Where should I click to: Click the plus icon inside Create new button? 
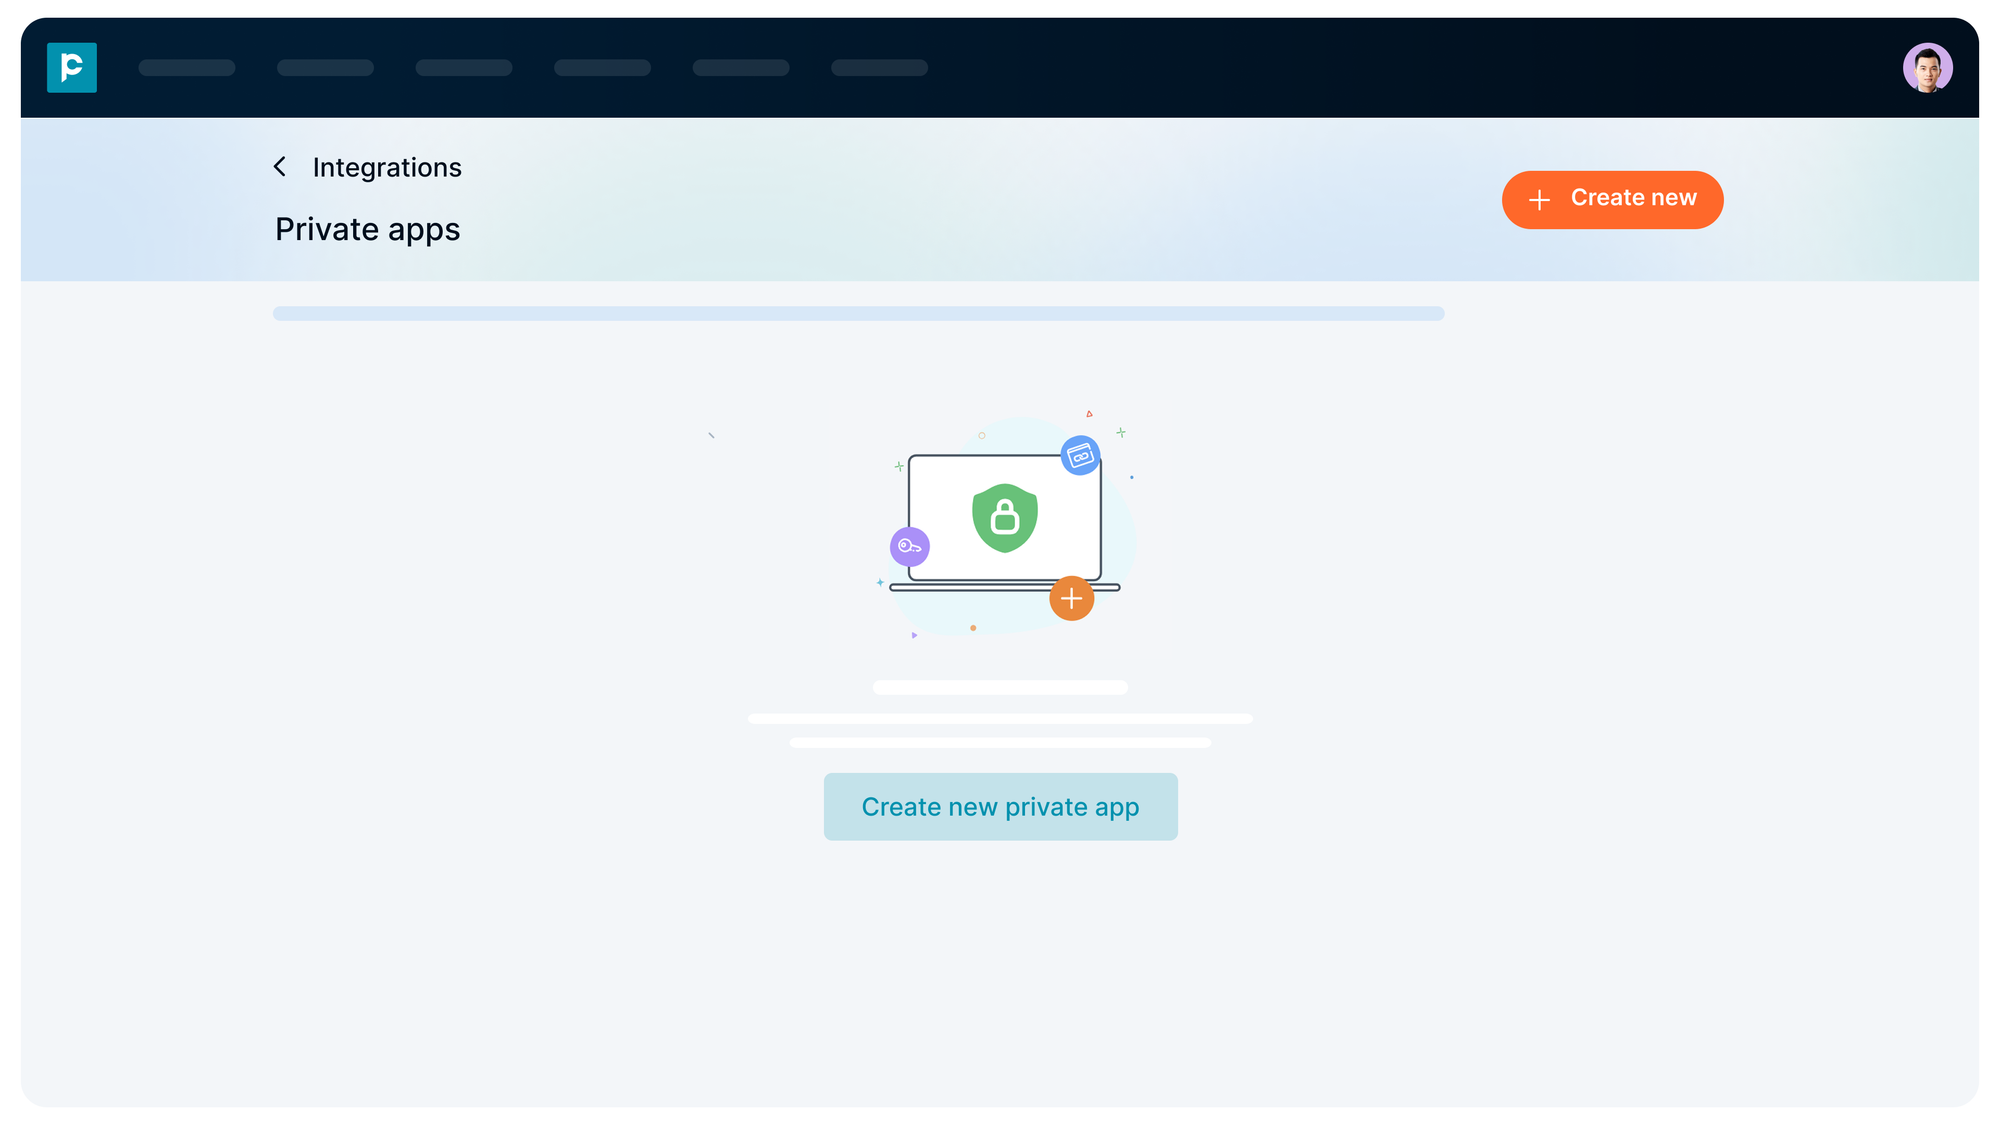click(x=1538, y=200)
